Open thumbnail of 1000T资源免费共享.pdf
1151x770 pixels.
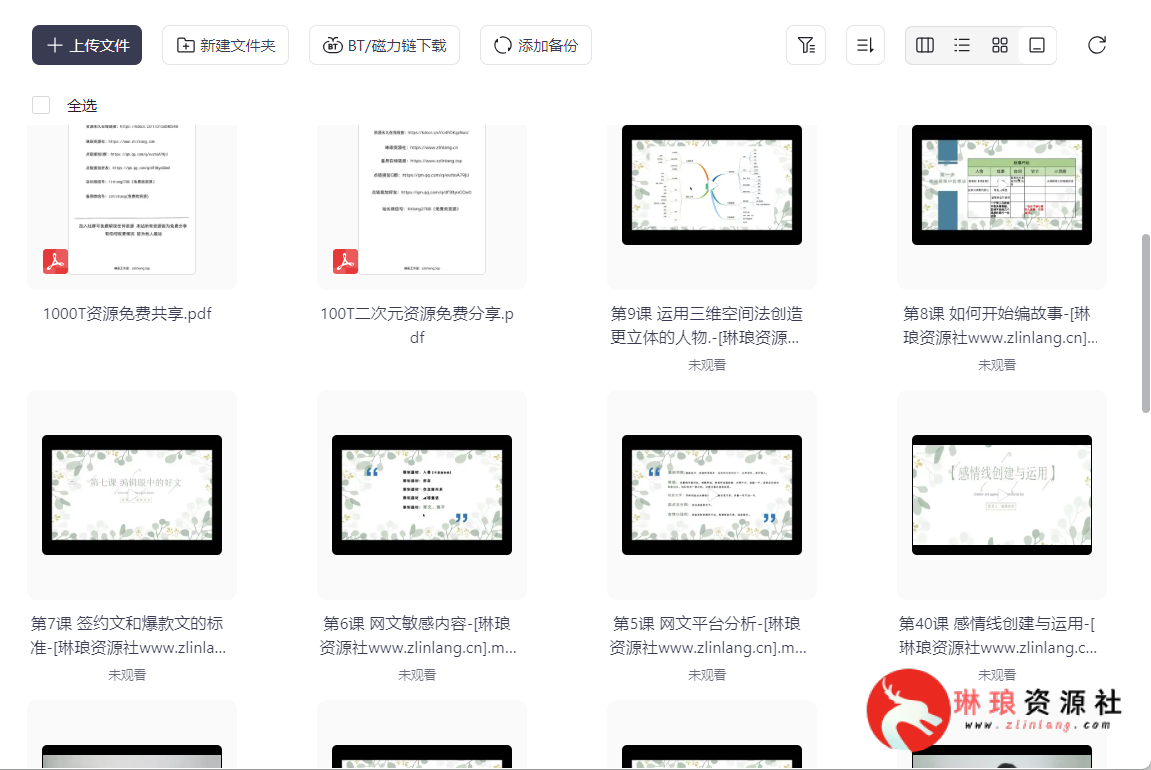[132, 200]
